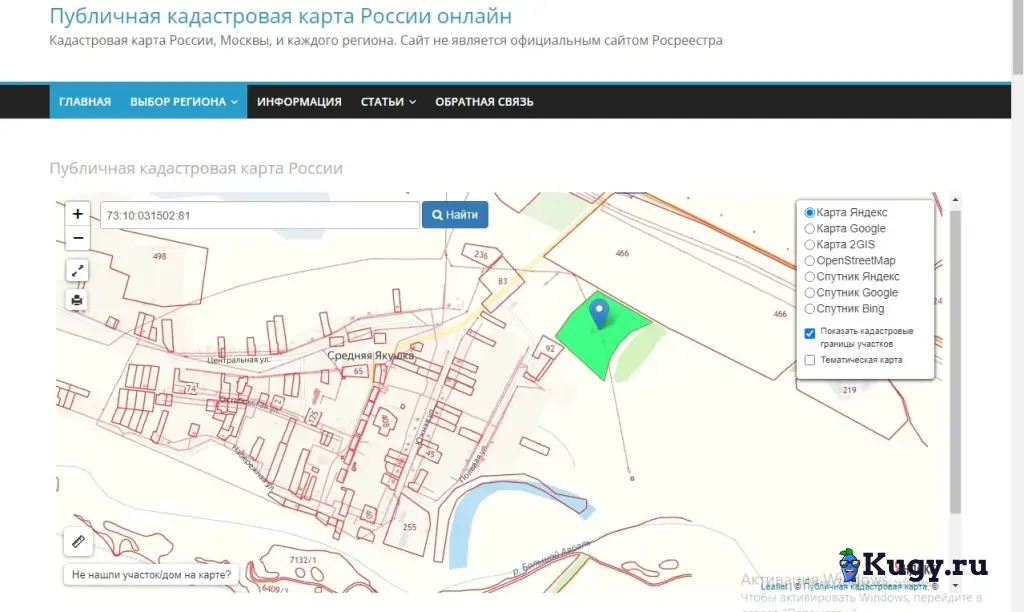Open the ИНФОРМАЦИЯ menu item
Image resolution: width=1024 pixels, height=612 pixels.
click(x=299, y=102)
